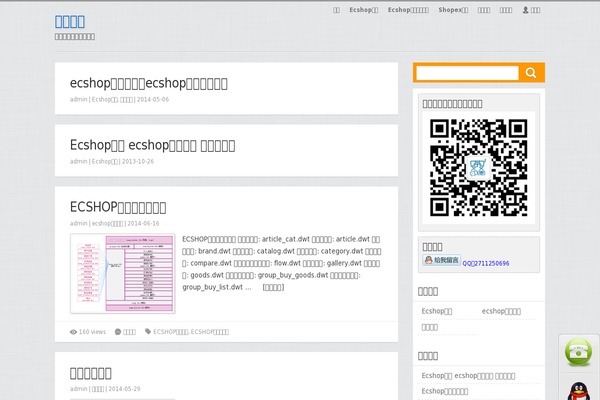This screenshot has width=600, height=400.
Task: Click the eye icon beside 160 views
Action: [x=73, y=332]
